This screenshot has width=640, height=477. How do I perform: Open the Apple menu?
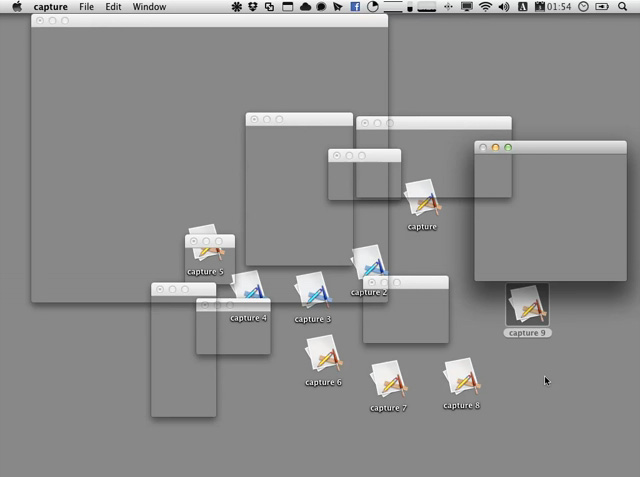pyautogui.click(x=17, y=7)
